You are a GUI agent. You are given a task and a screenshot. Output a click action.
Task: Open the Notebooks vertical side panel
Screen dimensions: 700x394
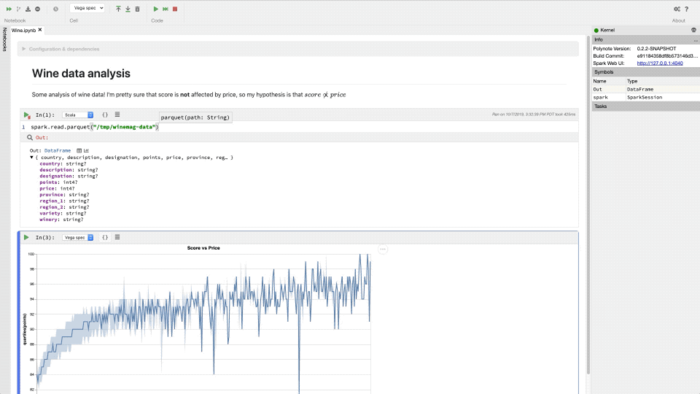tap(4, 39)
